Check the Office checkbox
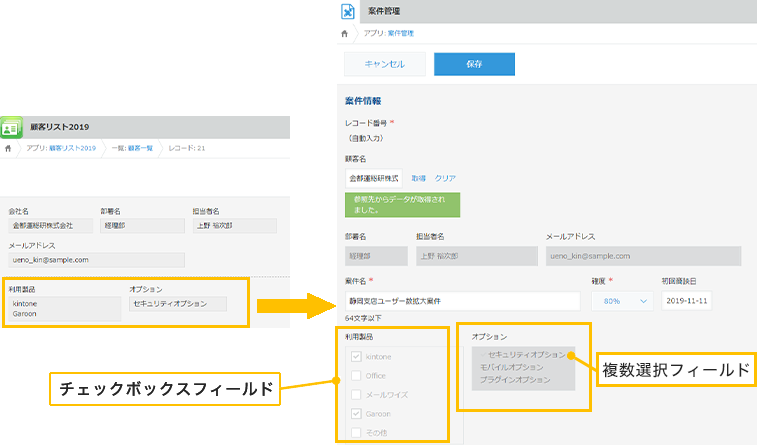The width and height of the screenshot is (757, 445). [x=357, y=376]
